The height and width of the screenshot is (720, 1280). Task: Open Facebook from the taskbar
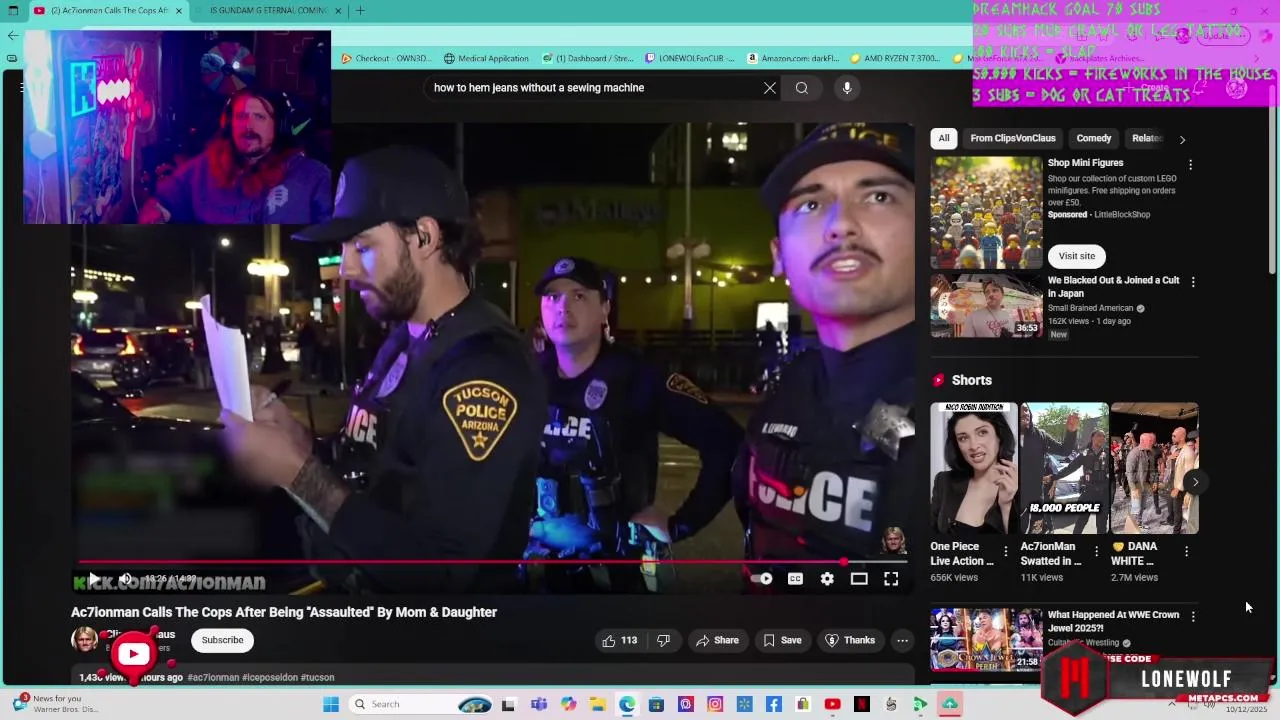[773, 704]
